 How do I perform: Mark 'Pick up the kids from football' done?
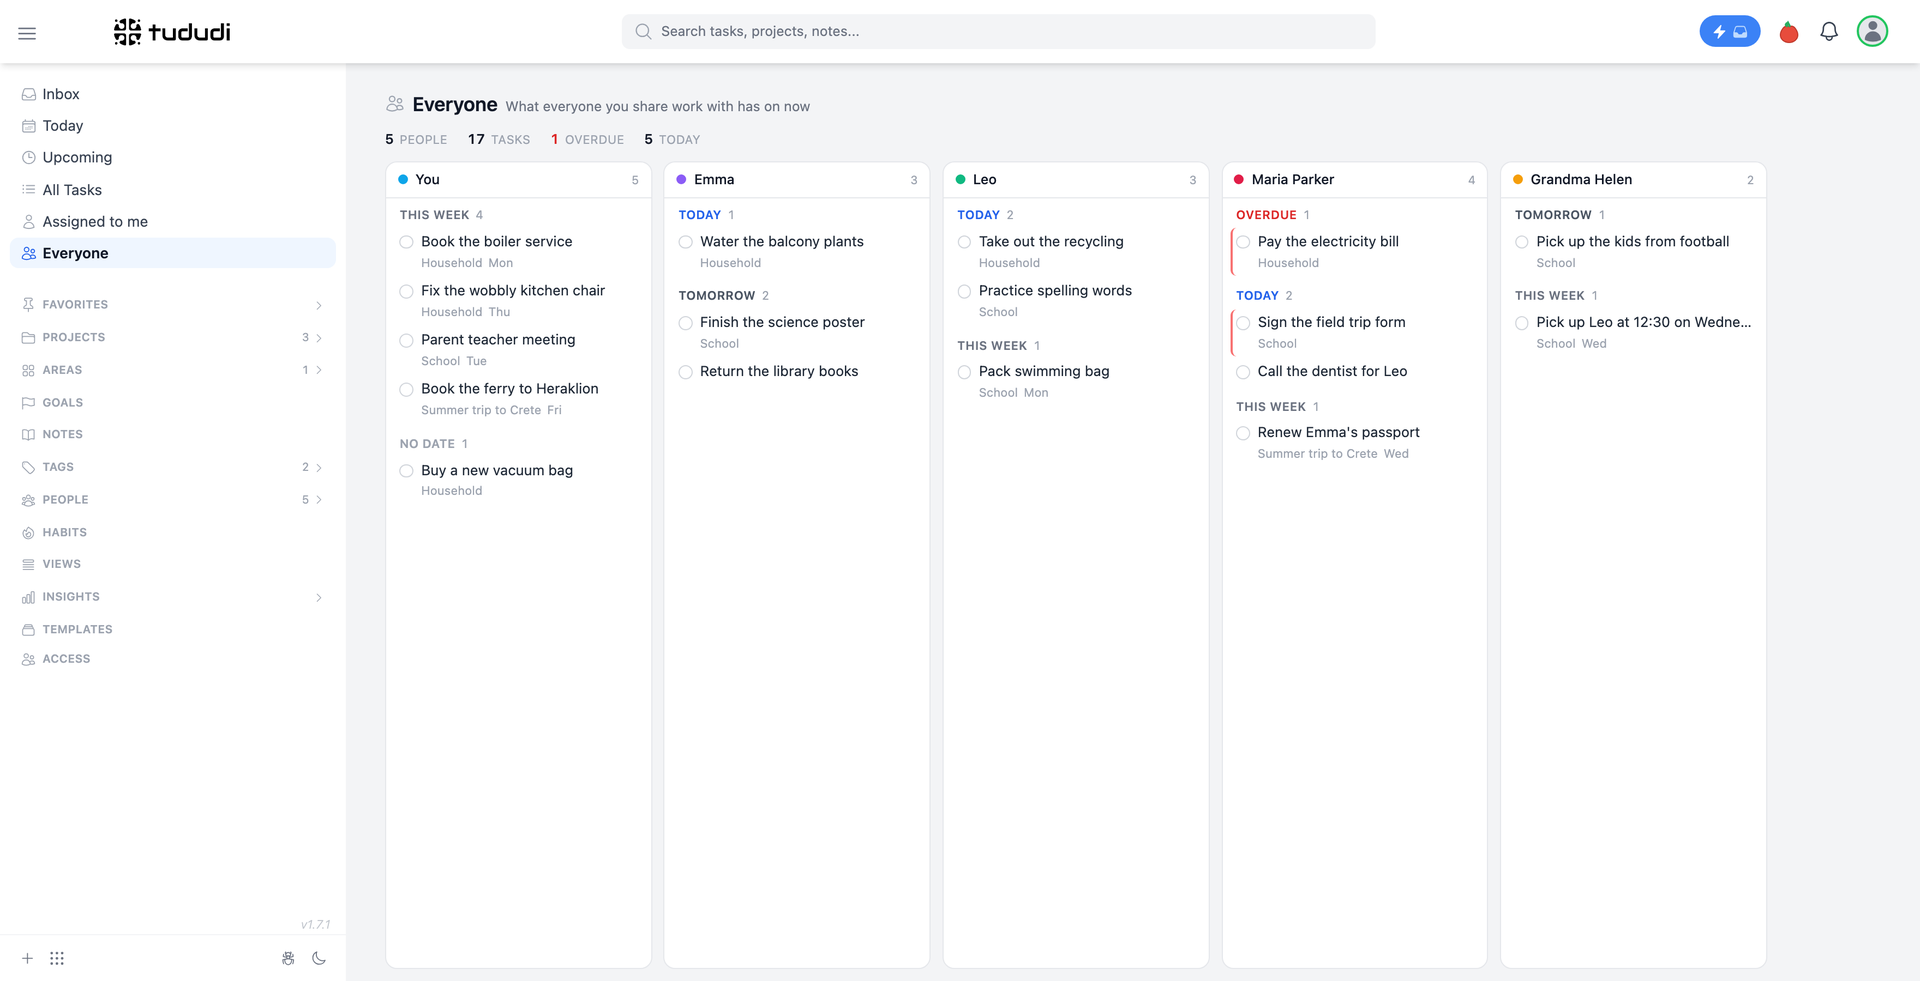click(1521, 242)
